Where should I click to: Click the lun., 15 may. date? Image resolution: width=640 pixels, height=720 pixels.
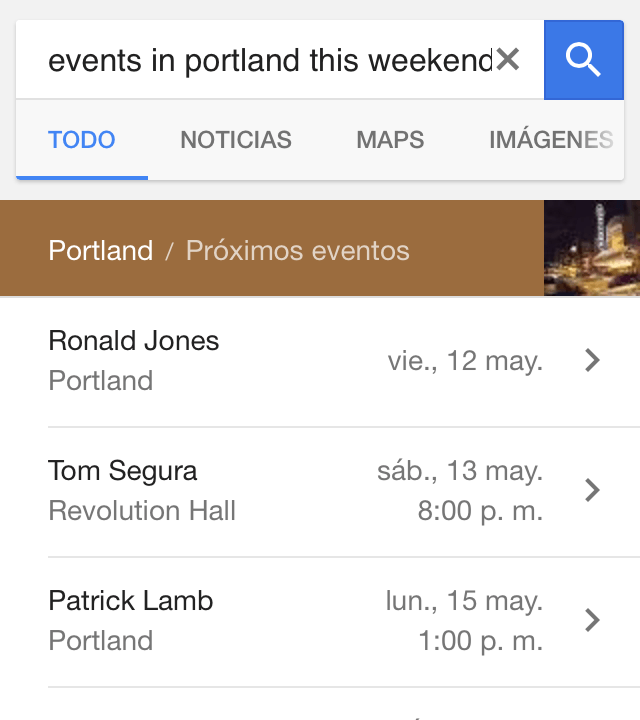point(464,601)
